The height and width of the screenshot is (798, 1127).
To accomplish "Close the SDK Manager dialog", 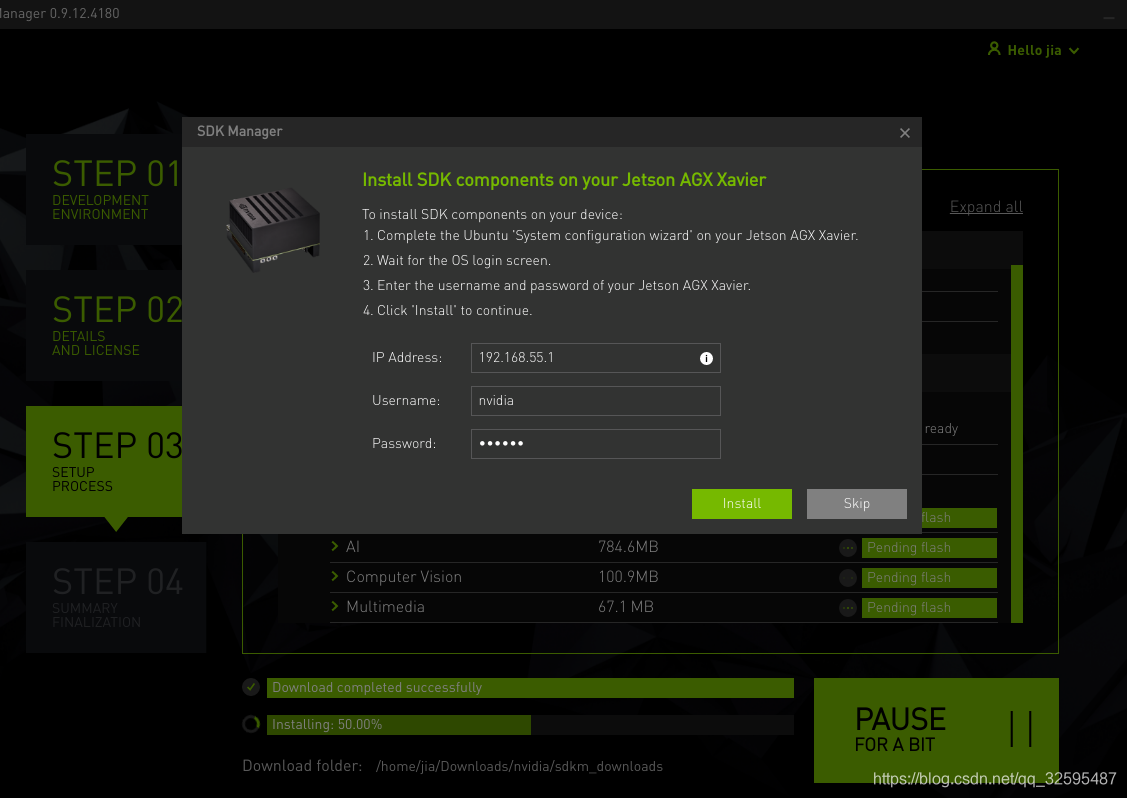I will pos(904,133).
